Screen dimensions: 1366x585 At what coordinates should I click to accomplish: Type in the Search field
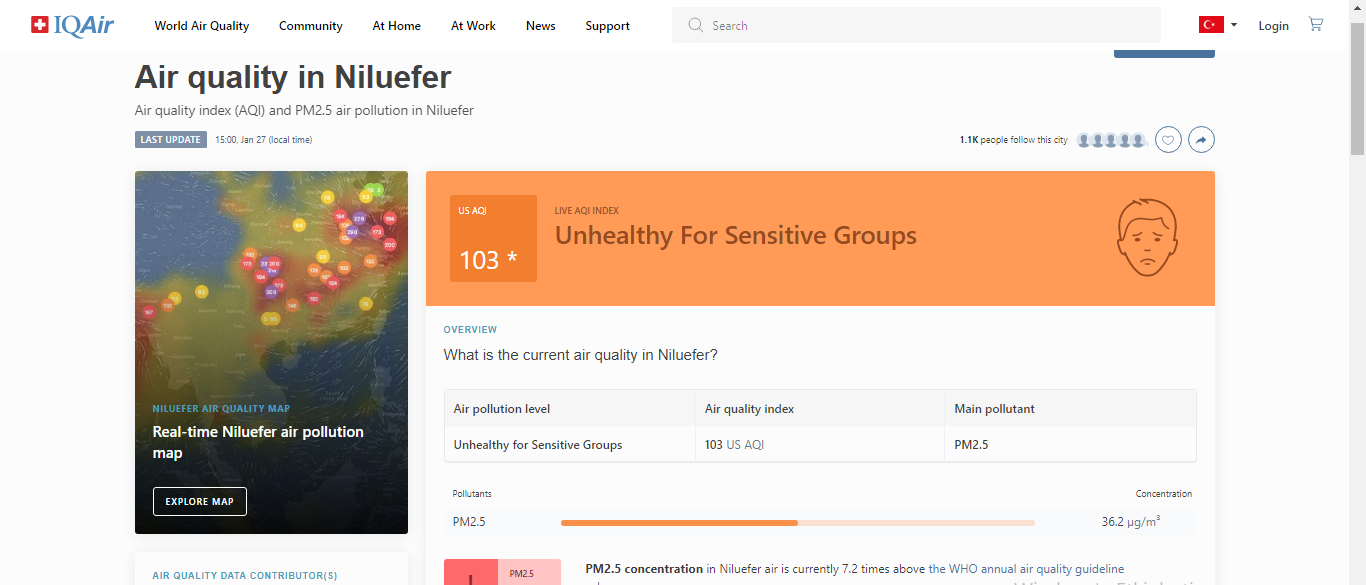coord(930,26)
